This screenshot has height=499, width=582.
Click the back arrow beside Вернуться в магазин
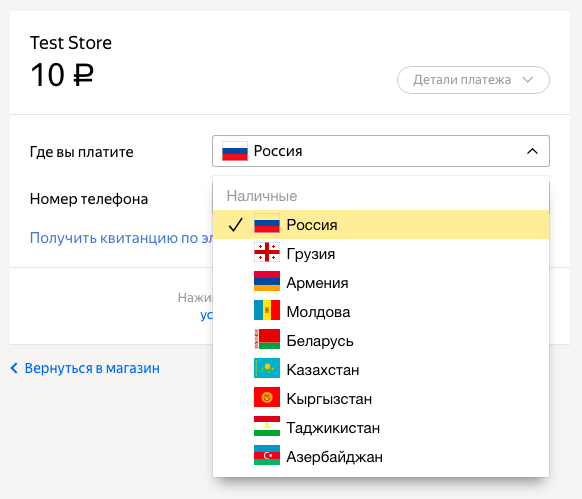[14, 368]
